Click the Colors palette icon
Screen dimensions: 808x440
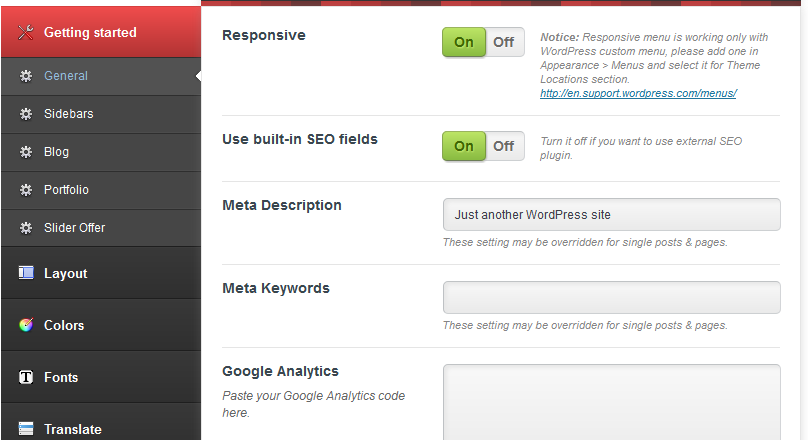click(26, 325)
